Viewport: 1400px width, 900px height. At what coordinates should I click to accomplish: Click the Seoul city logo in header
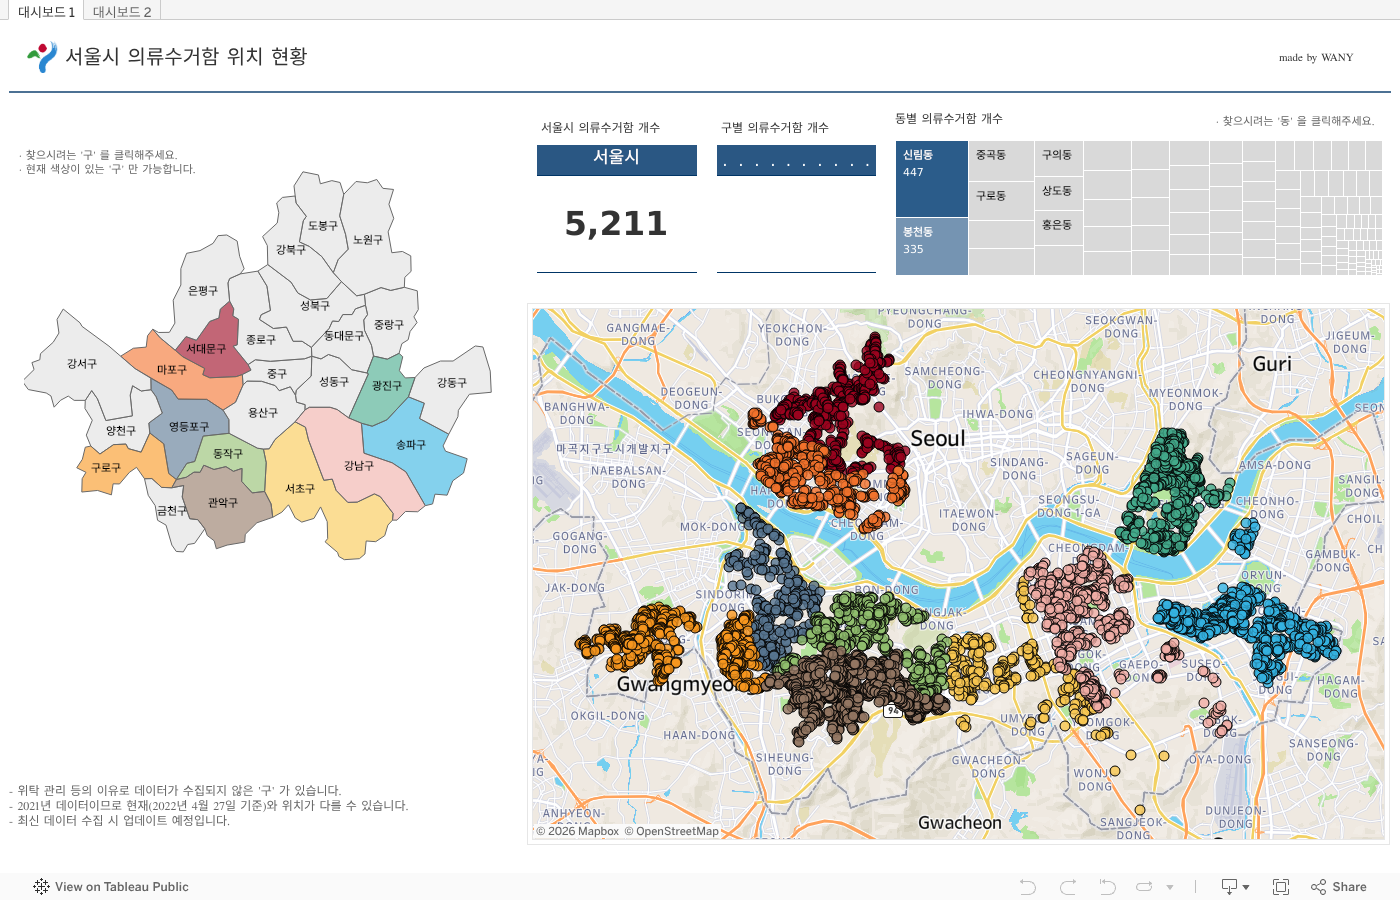point(42,57)
